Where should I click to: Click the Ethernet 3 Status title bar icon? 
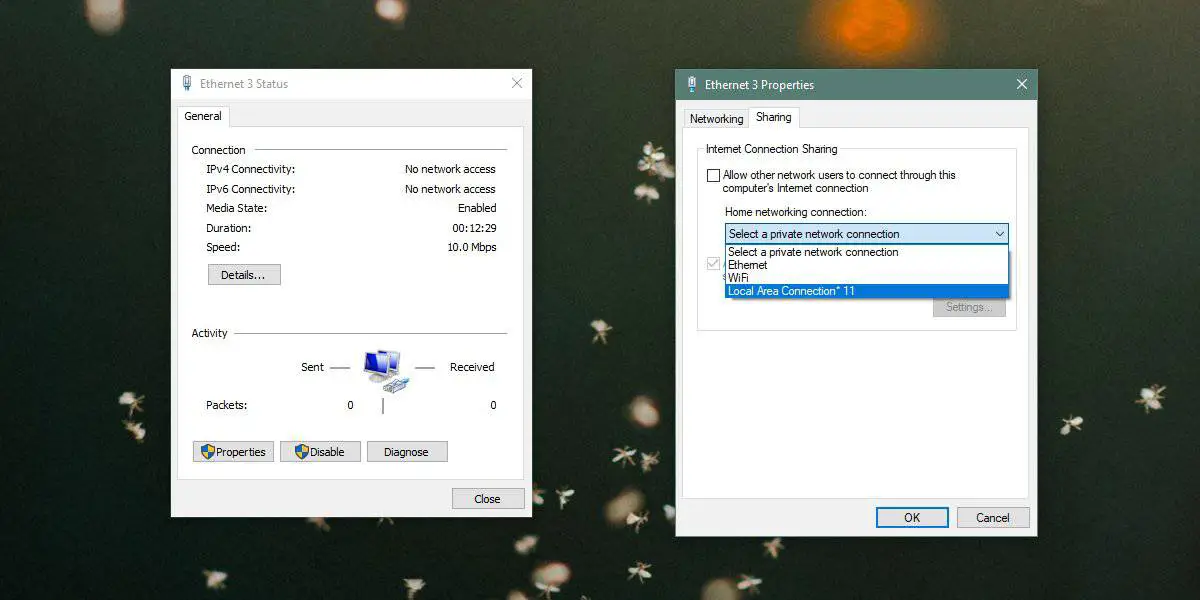click(187, 84)
